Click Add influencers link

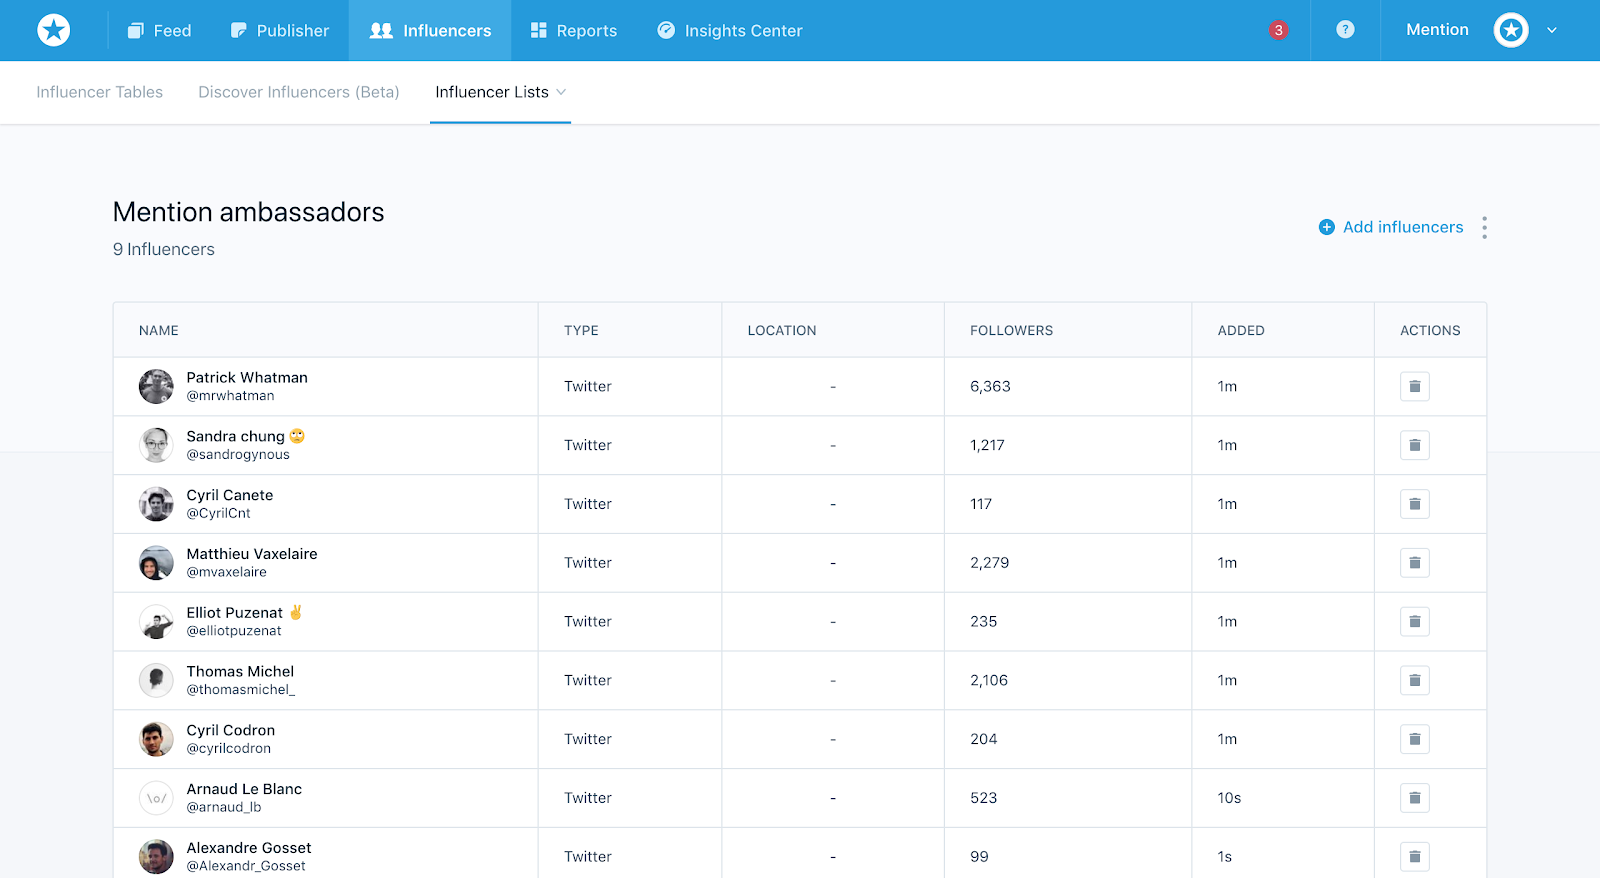(1403, 227)
